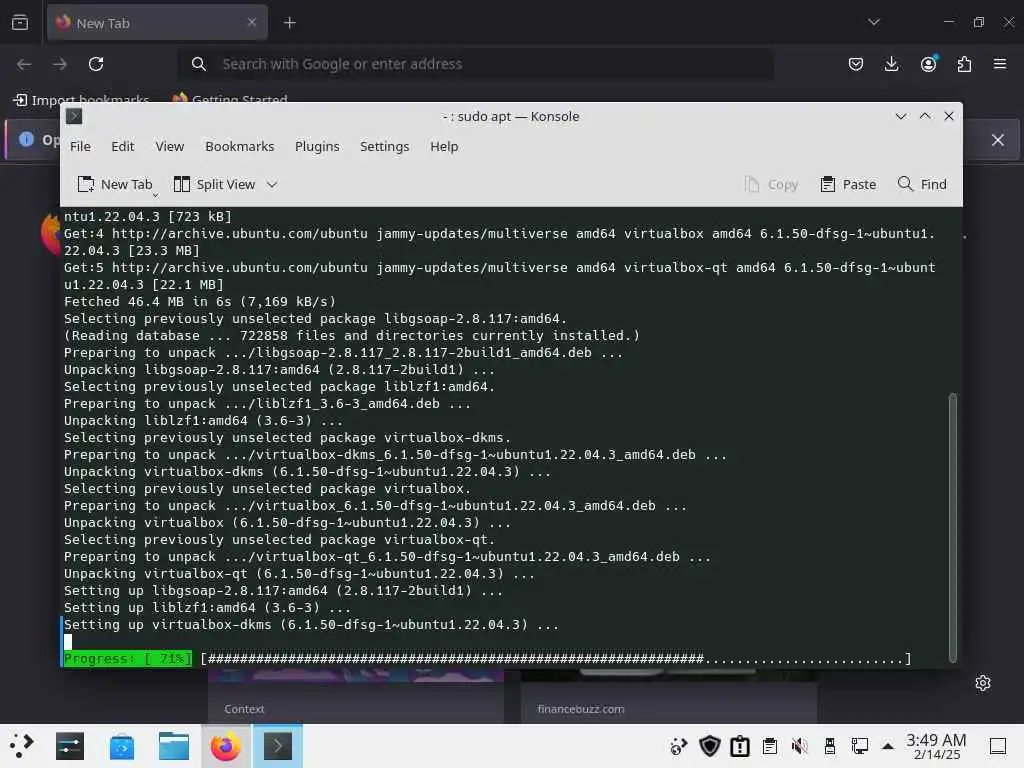Open new tab personalize gear icon

click(983, 683)
